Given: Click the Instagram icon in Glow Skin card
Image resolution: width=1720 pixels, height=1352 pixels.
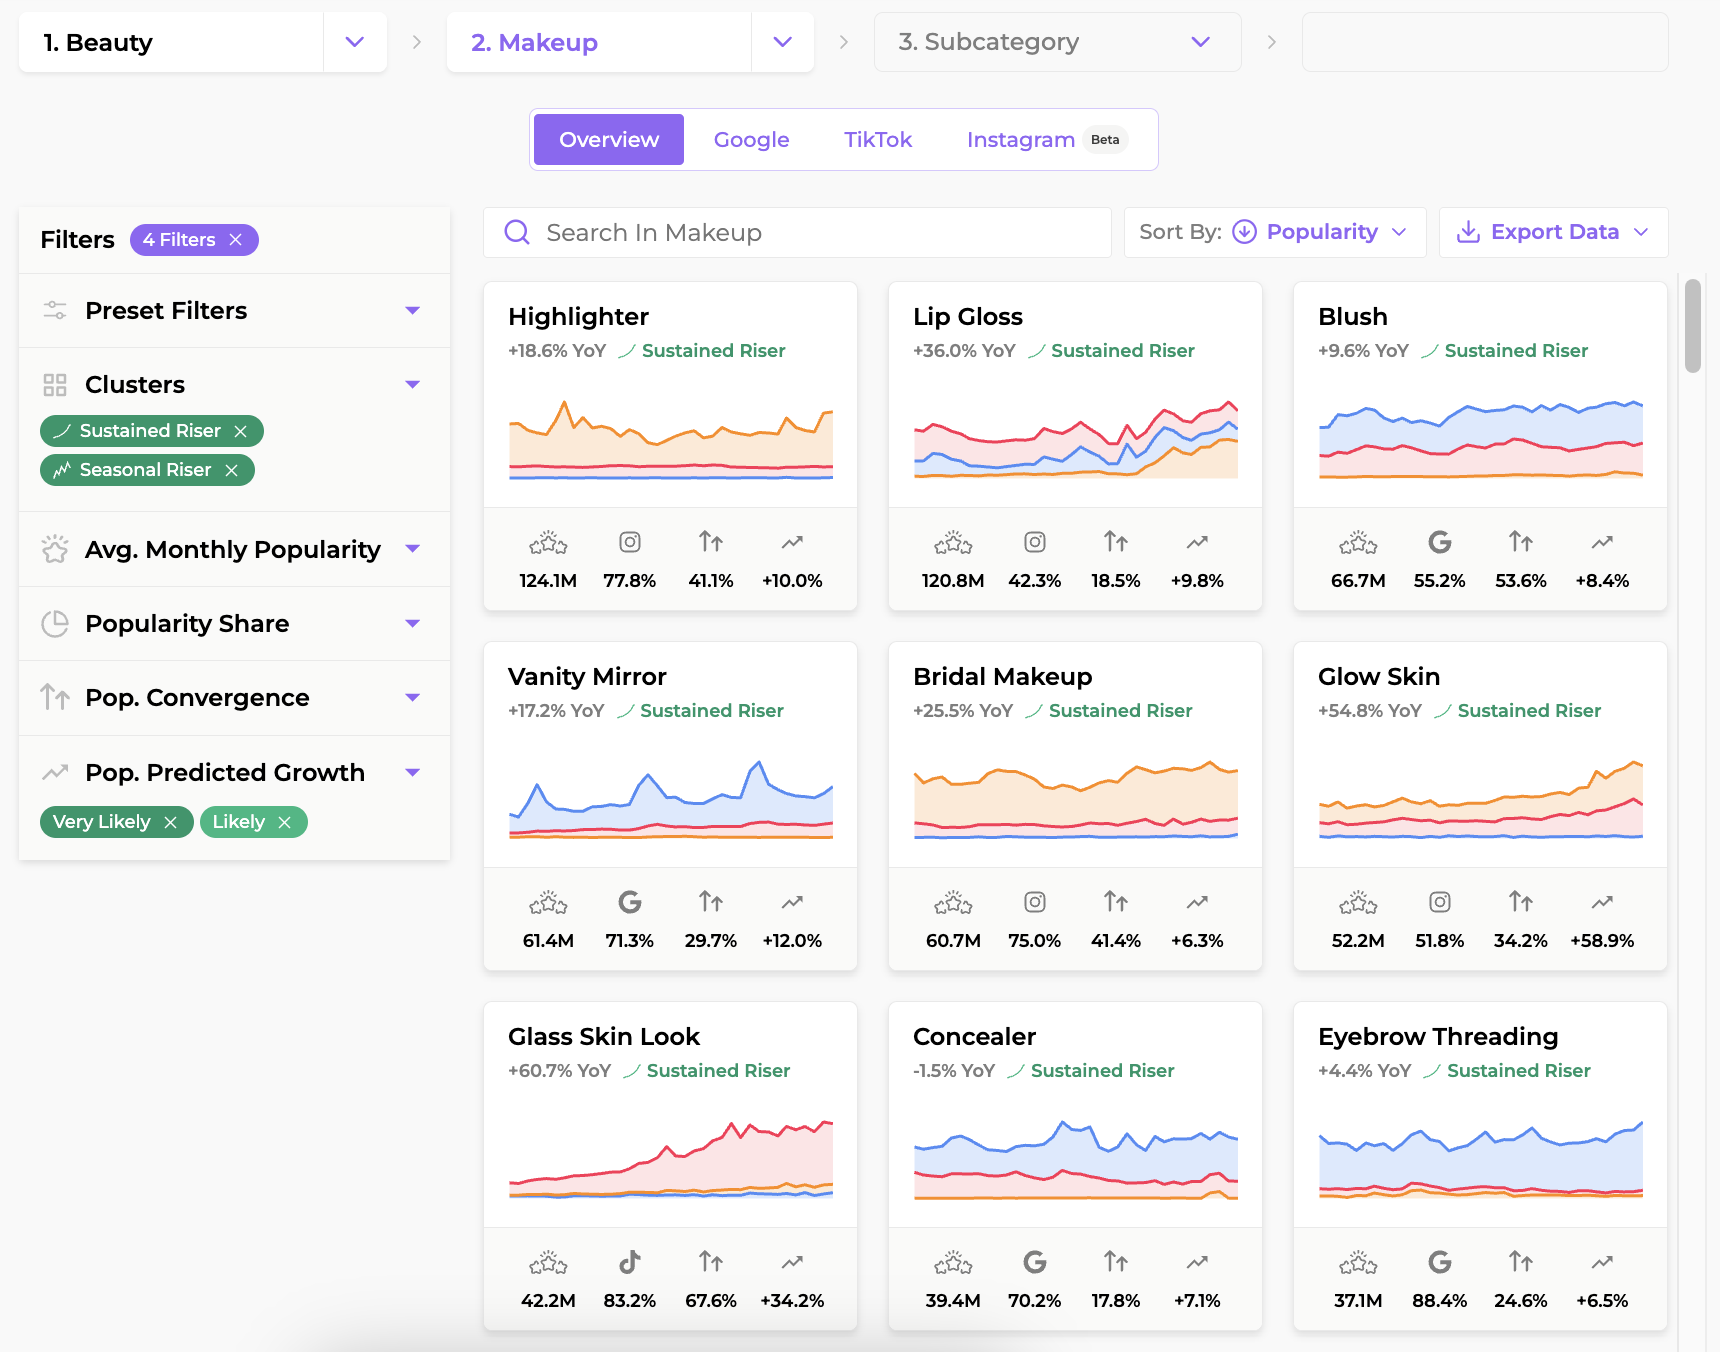Looking at the screenshot, I should 1440,902.
